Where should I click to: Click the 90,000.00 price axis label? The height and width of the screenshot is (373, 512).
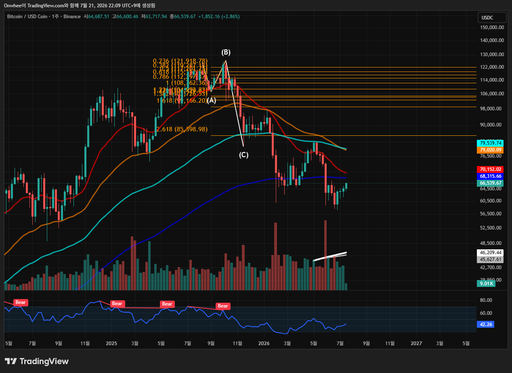coord(491,125)
